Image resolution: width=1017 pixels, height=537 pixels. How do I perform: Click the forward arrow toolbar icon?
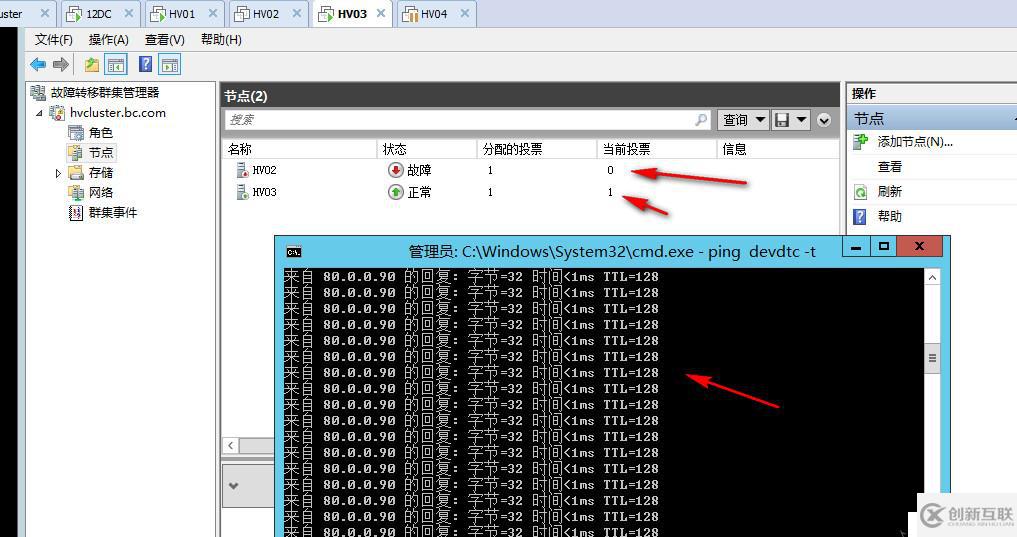(61, 64)
